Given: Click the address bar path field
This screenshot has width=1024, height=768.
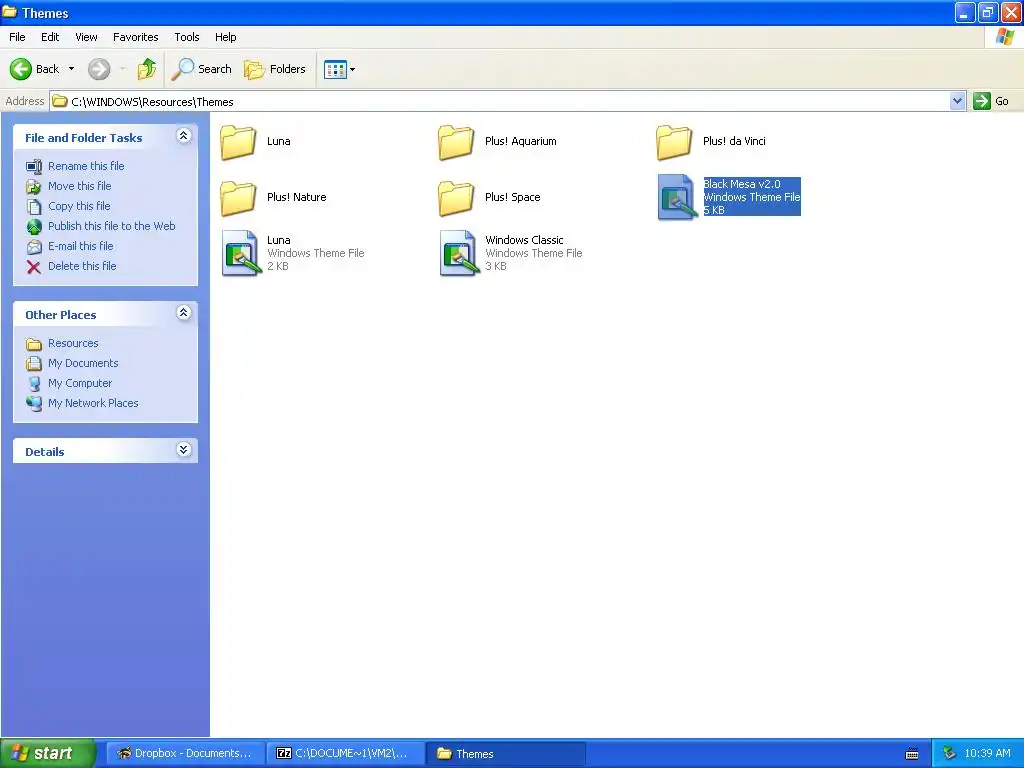Looking at the screenshot, I should 500,102.
